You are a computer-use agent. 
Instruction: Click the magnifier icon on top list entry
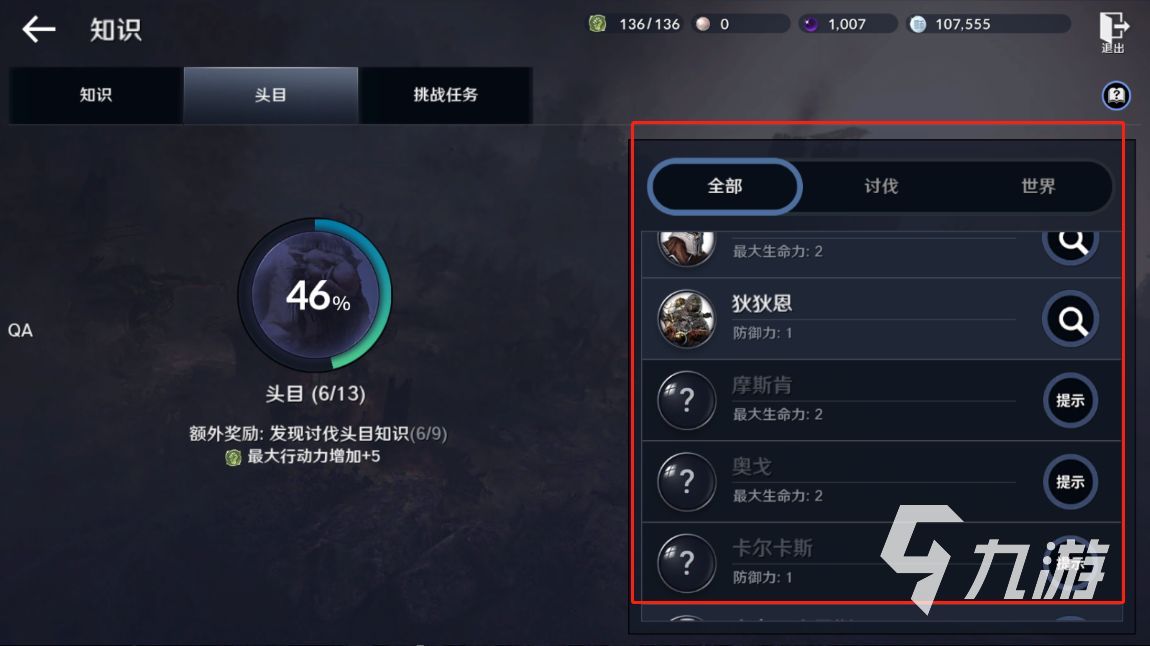tap(1071, 243)
